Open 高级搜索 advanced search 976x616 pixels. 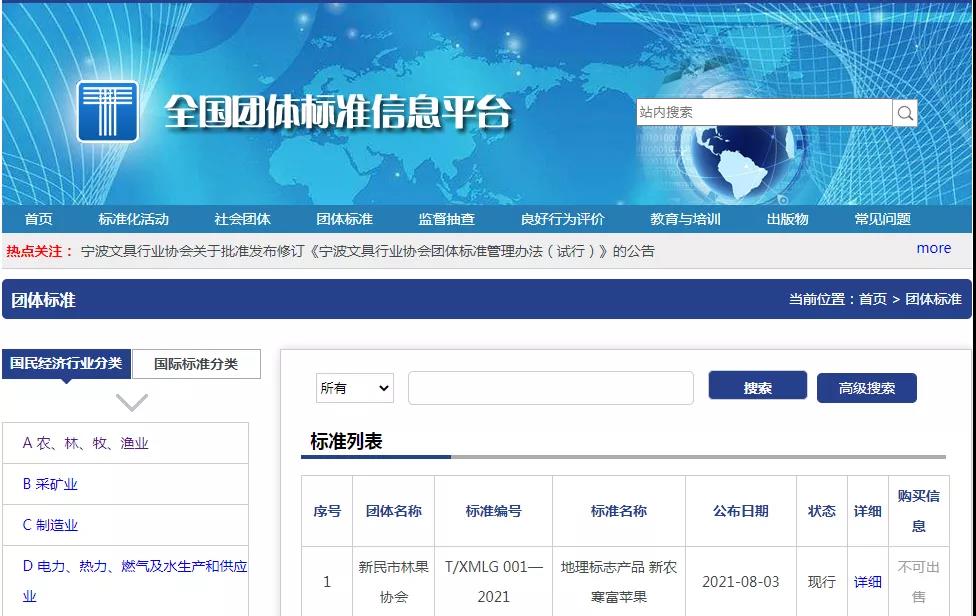(x=866, y=388)
